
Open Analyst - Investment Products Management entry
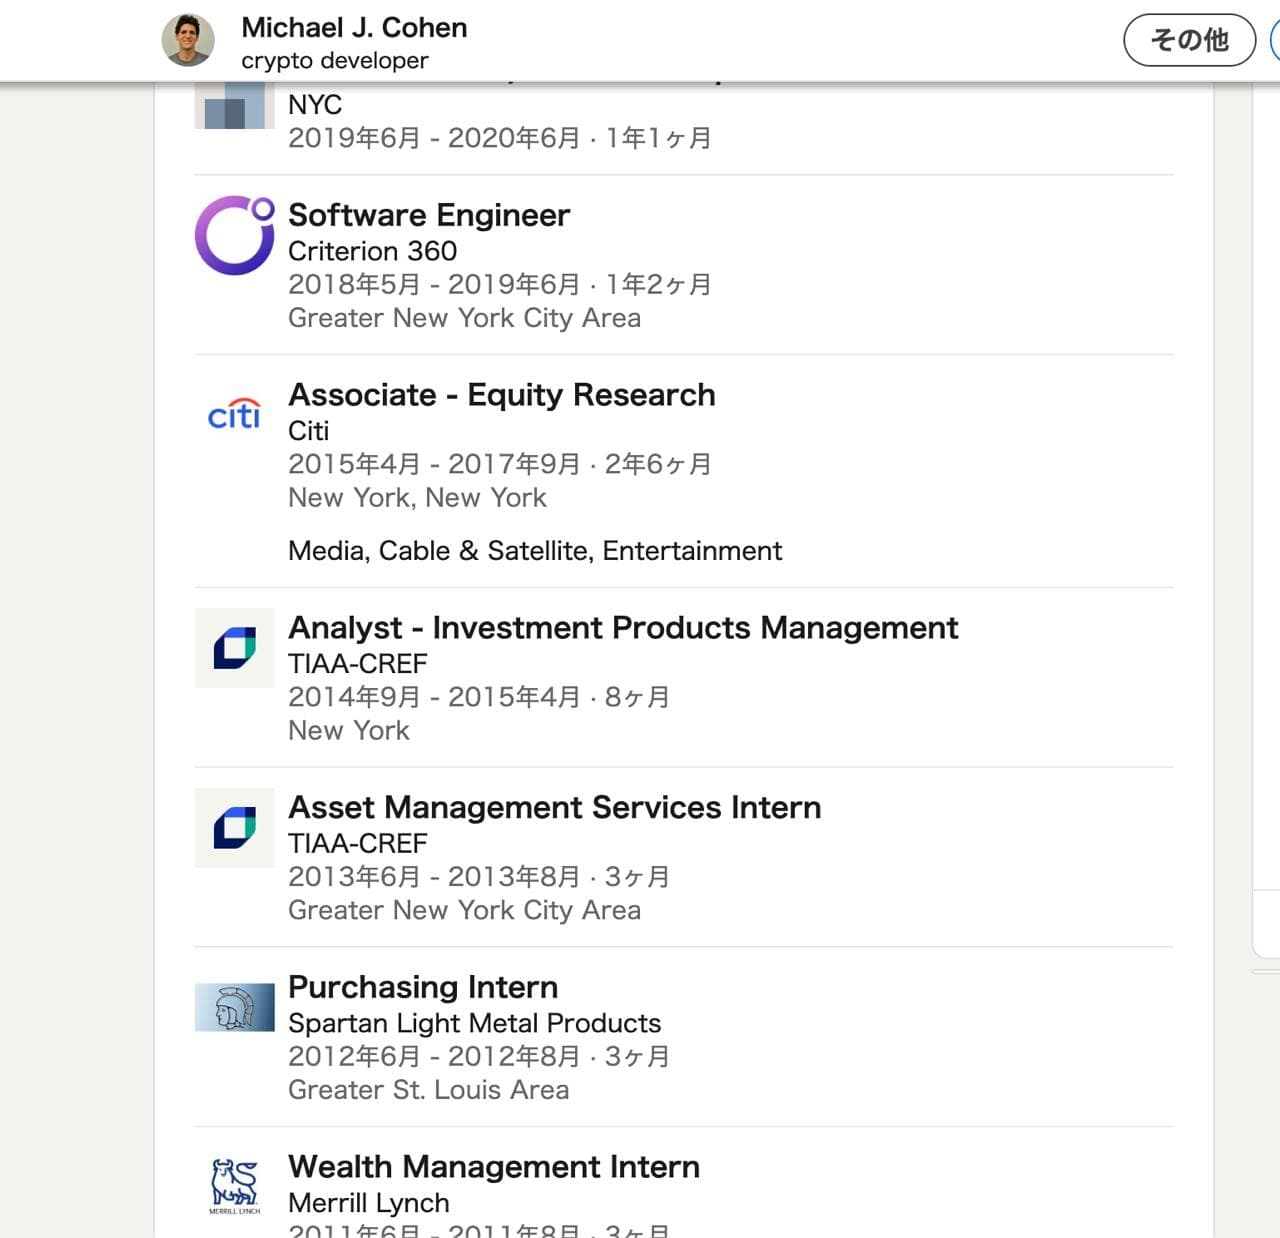coord(622,628)
